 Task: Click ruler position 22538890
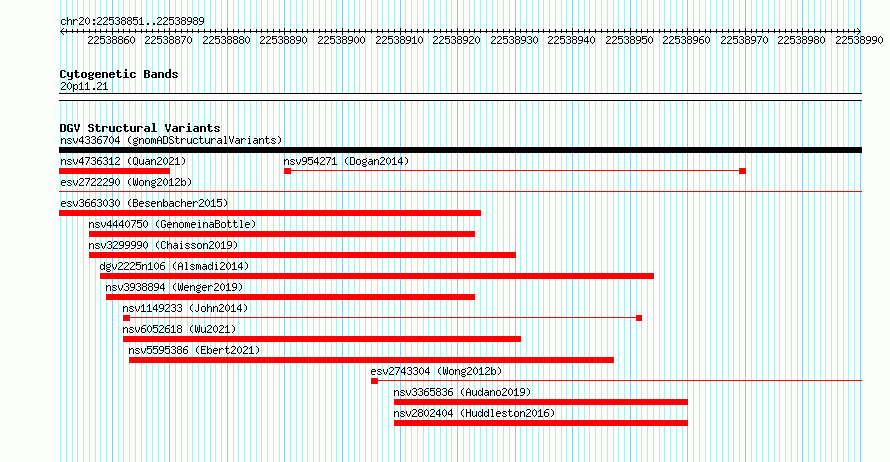tap(284, 40)
